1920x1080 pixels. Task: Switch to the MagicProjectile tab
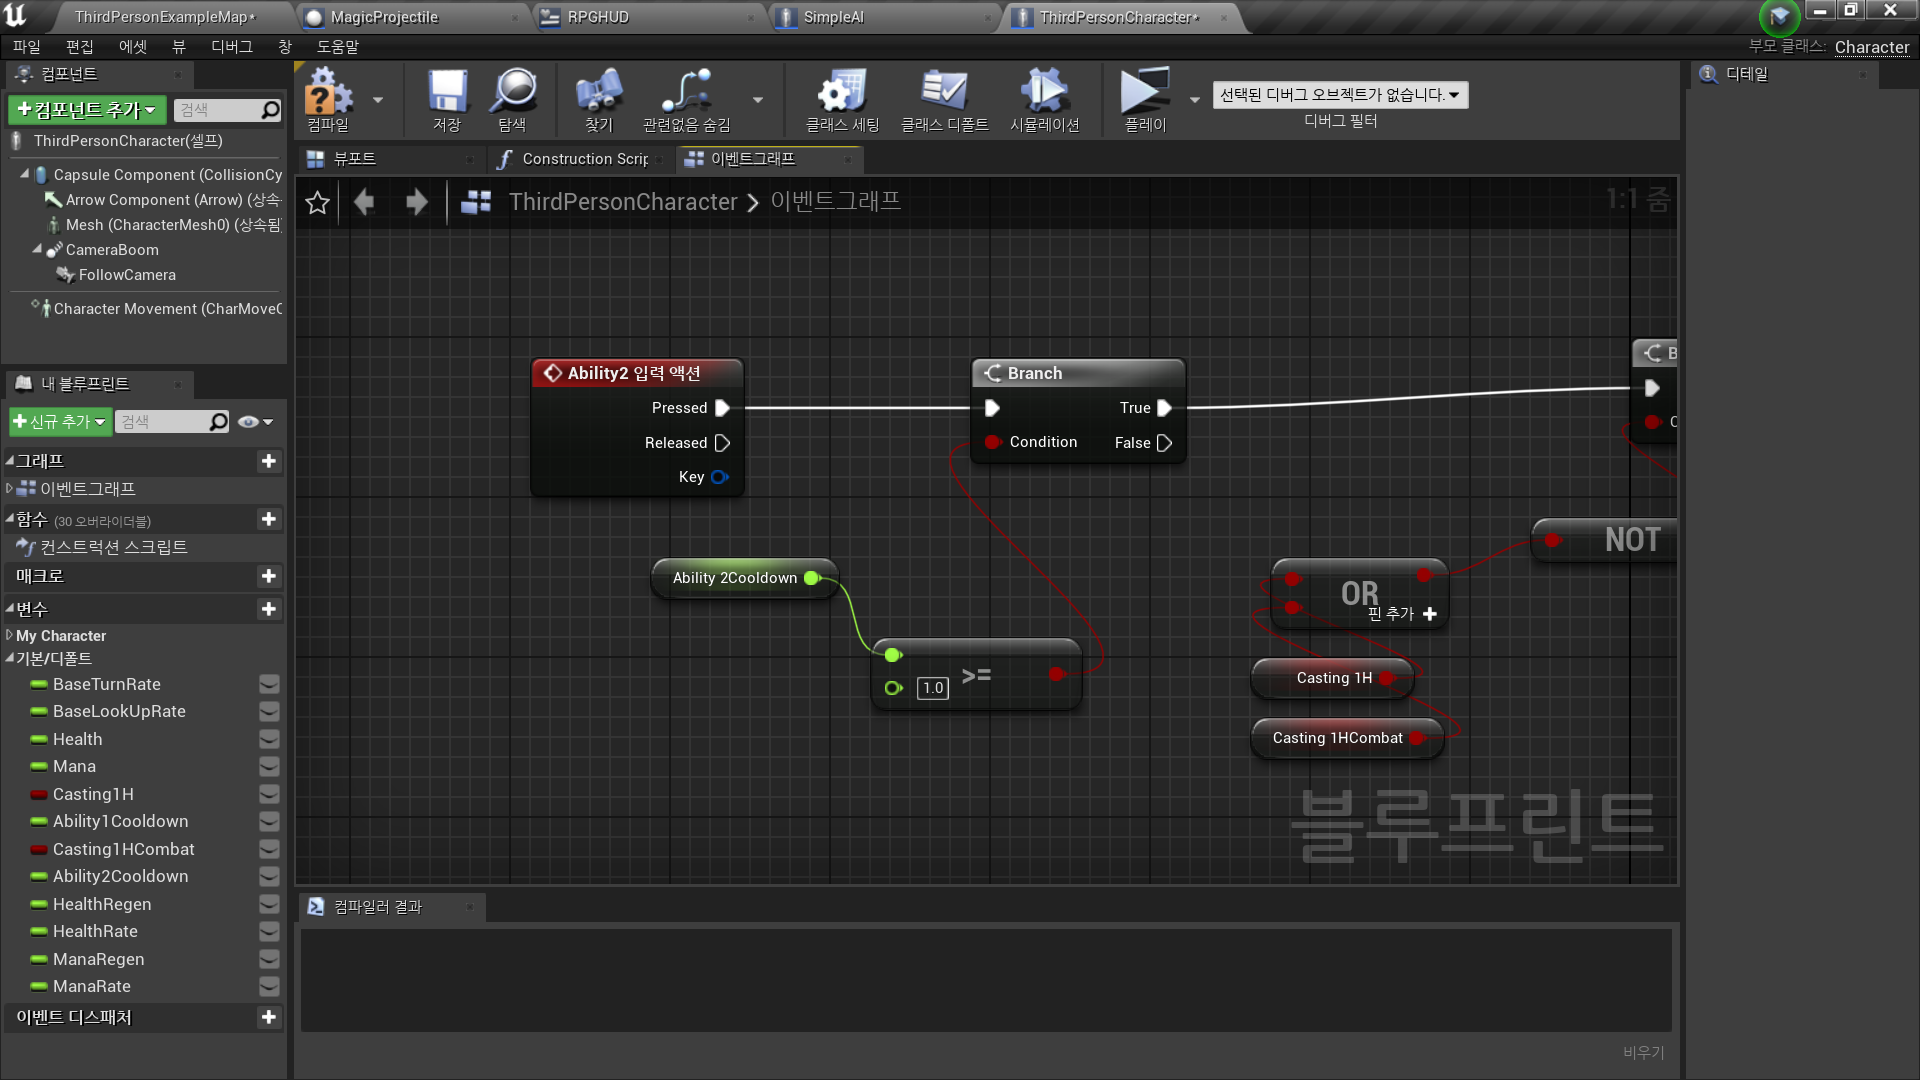click(385, 17)
